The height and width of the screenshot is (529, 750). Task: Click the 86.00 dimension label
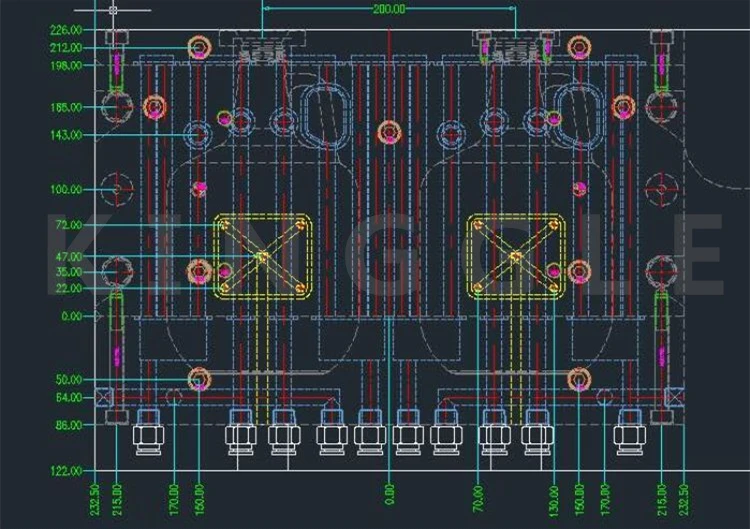[x=68, y=426]
